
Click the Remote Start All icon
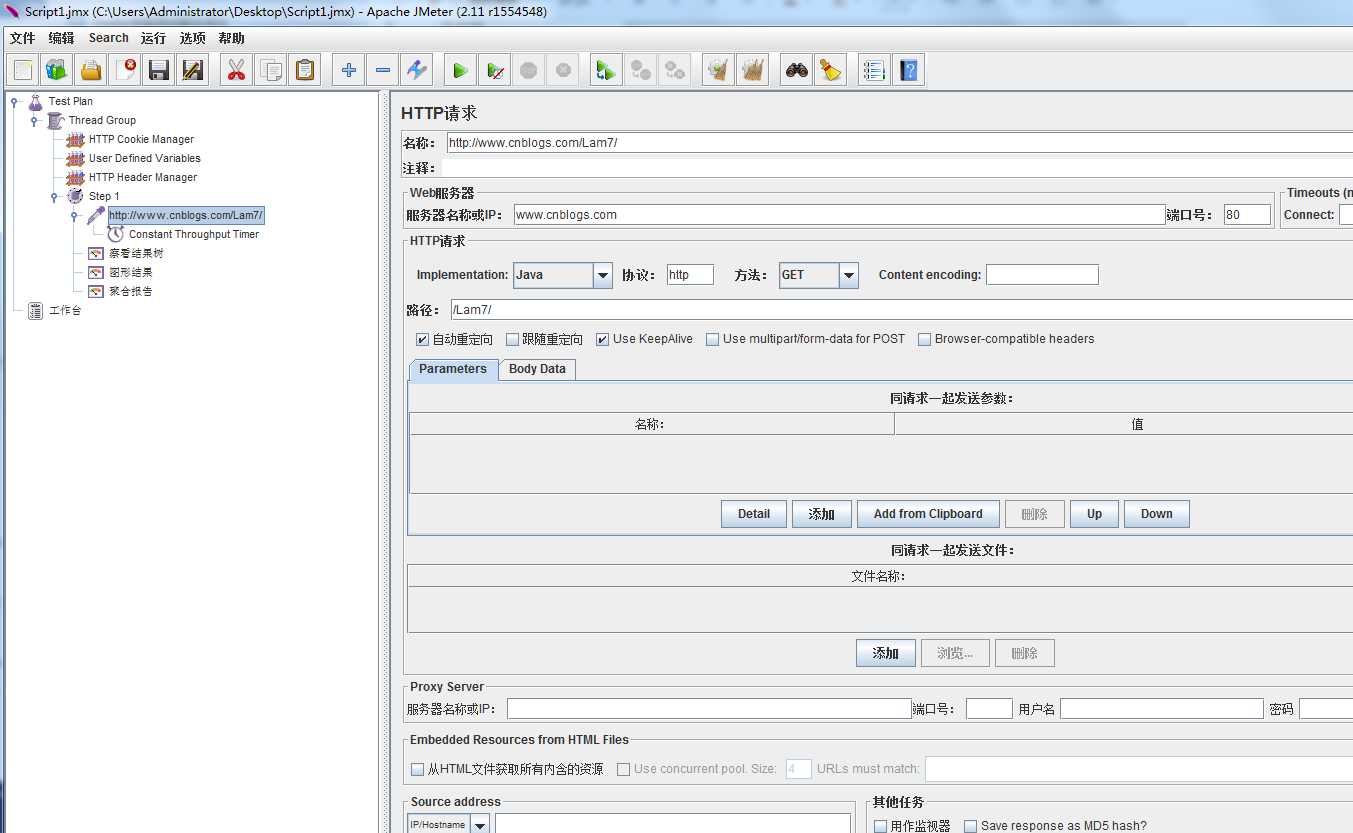pos(605,70)
